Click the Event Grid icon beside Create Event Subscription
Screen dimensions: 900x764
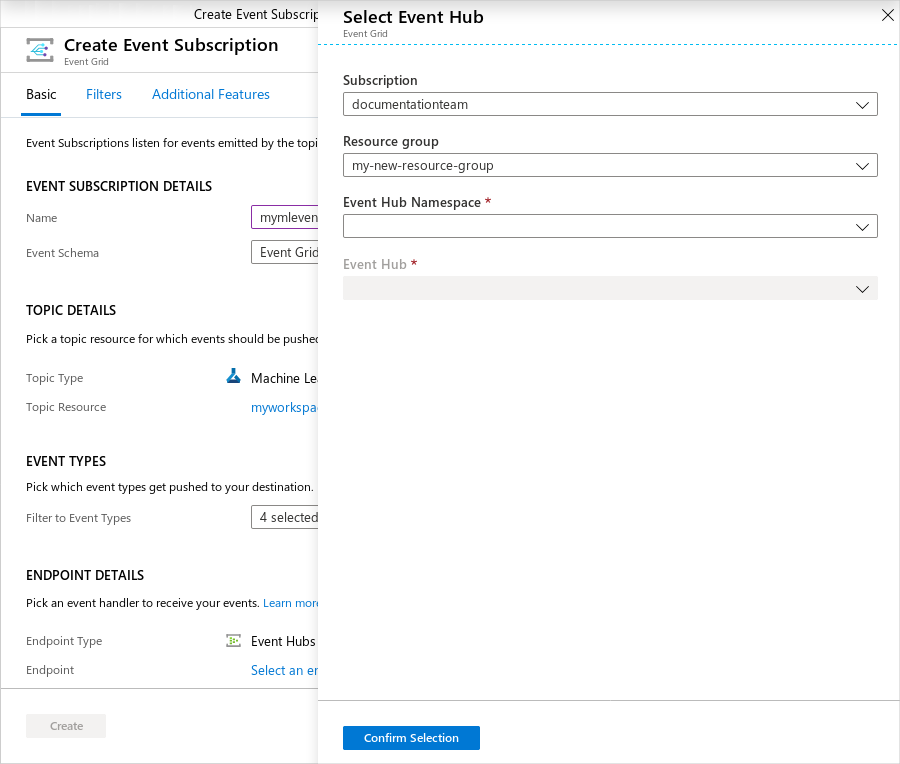pos(41,50)
